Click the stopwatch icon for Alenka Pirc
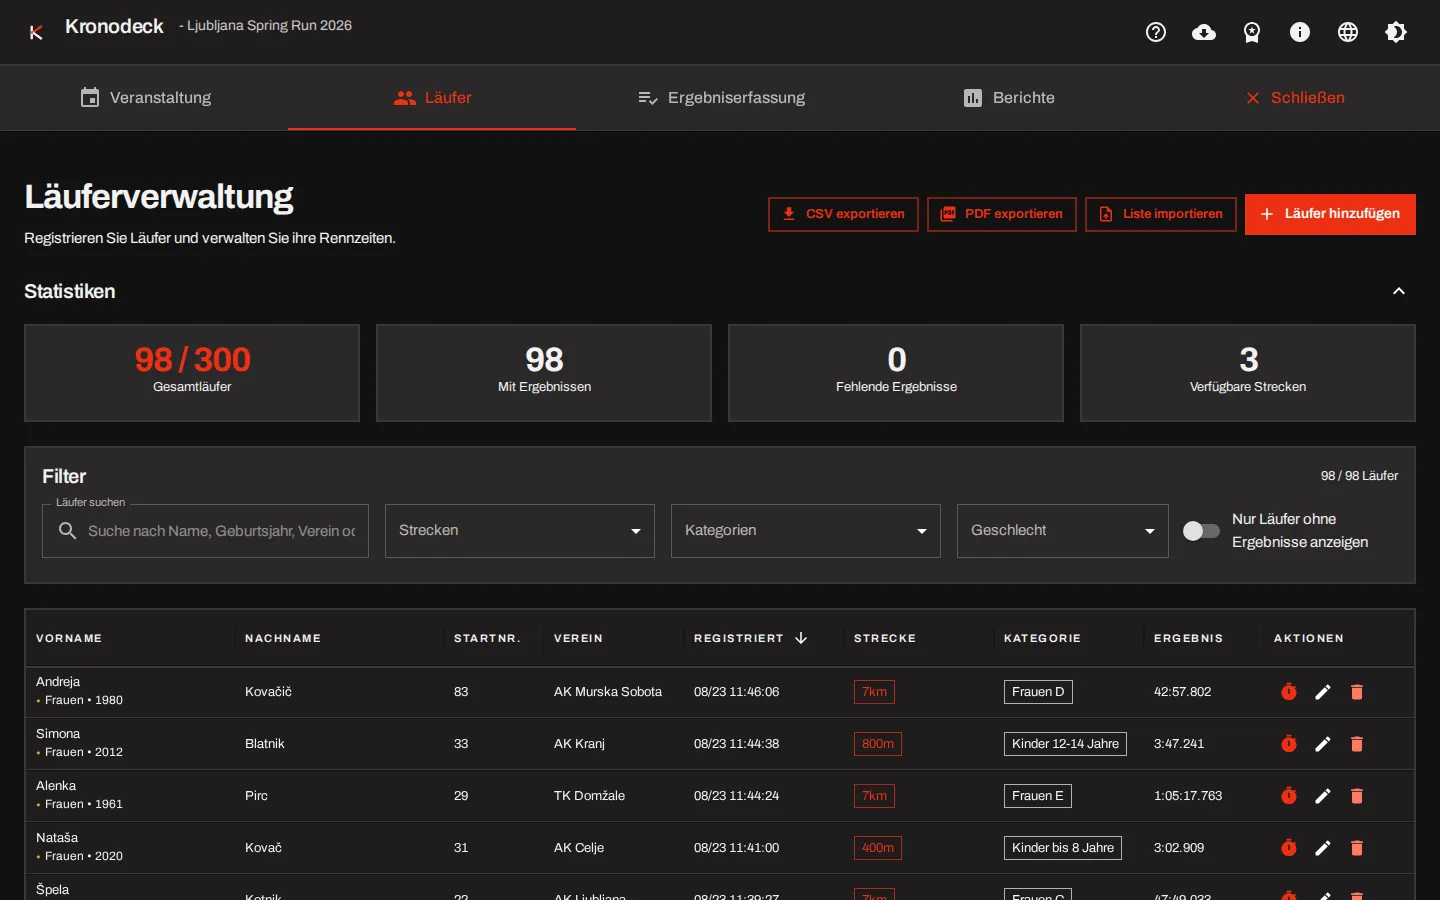 tap(1289, 796)
